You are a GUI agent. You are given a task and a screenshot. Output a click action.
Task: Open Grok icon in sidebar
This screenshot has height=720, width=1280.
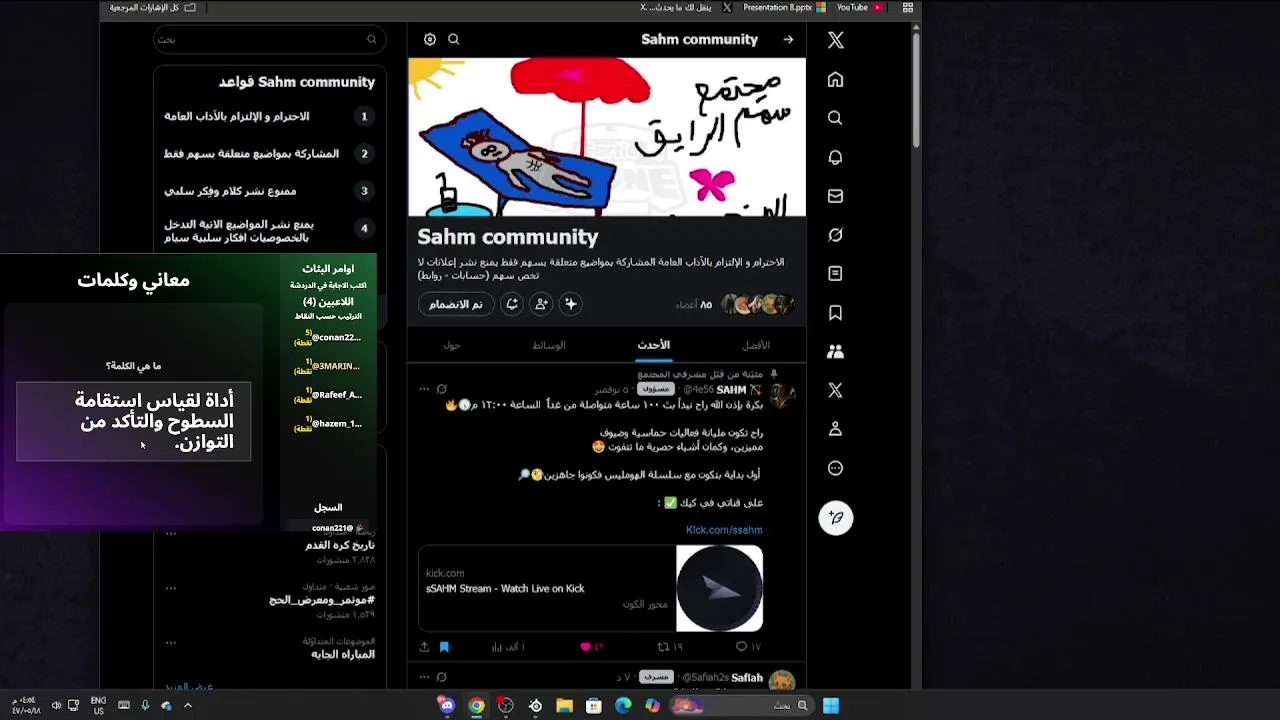835,235
